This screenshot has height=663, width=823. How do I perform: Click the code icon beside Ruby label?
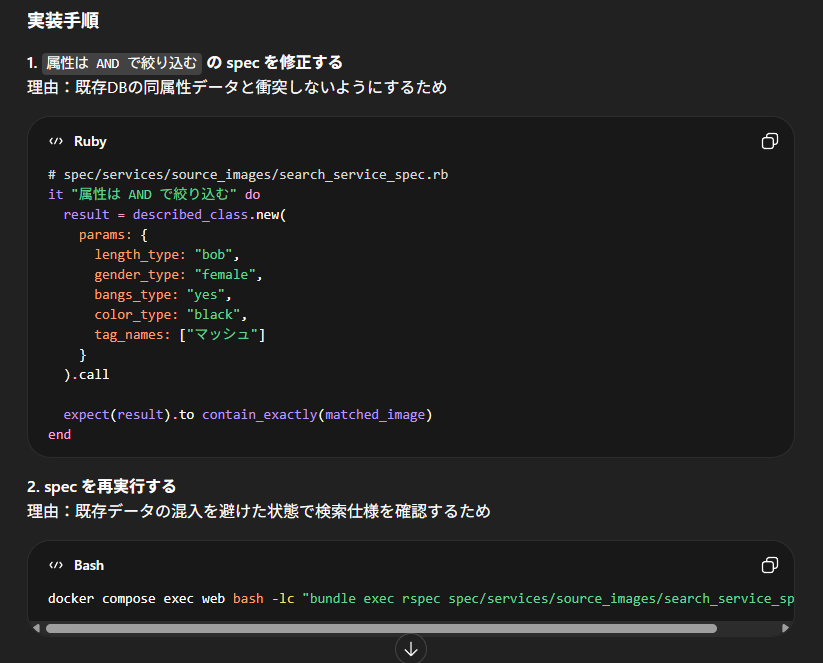click(56, 141)
